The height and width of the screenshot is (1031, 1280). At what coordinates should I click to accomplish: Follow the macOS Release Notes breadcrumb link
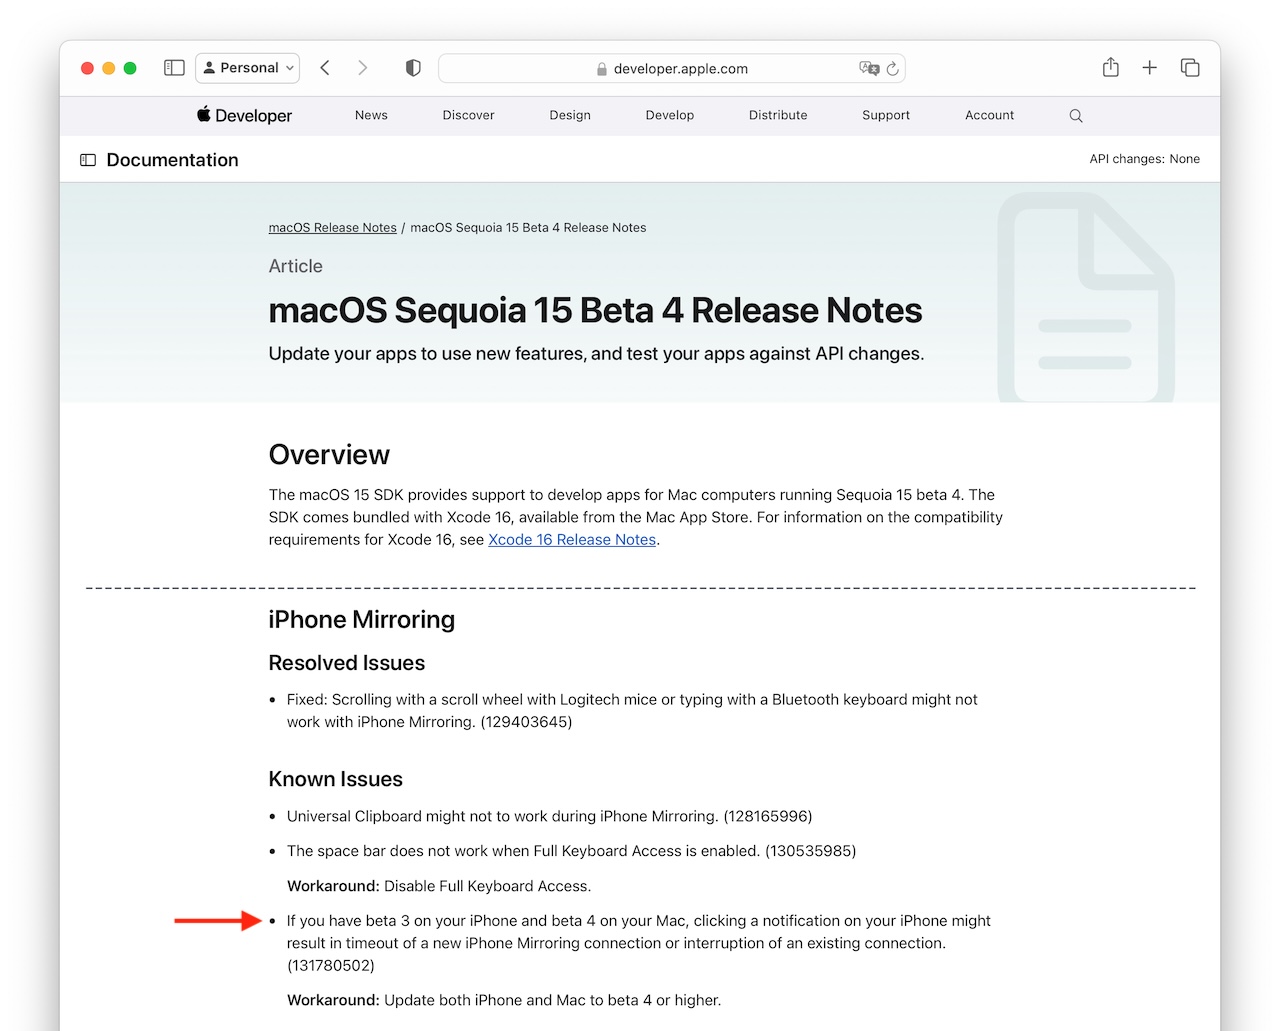tap(333, 228)
